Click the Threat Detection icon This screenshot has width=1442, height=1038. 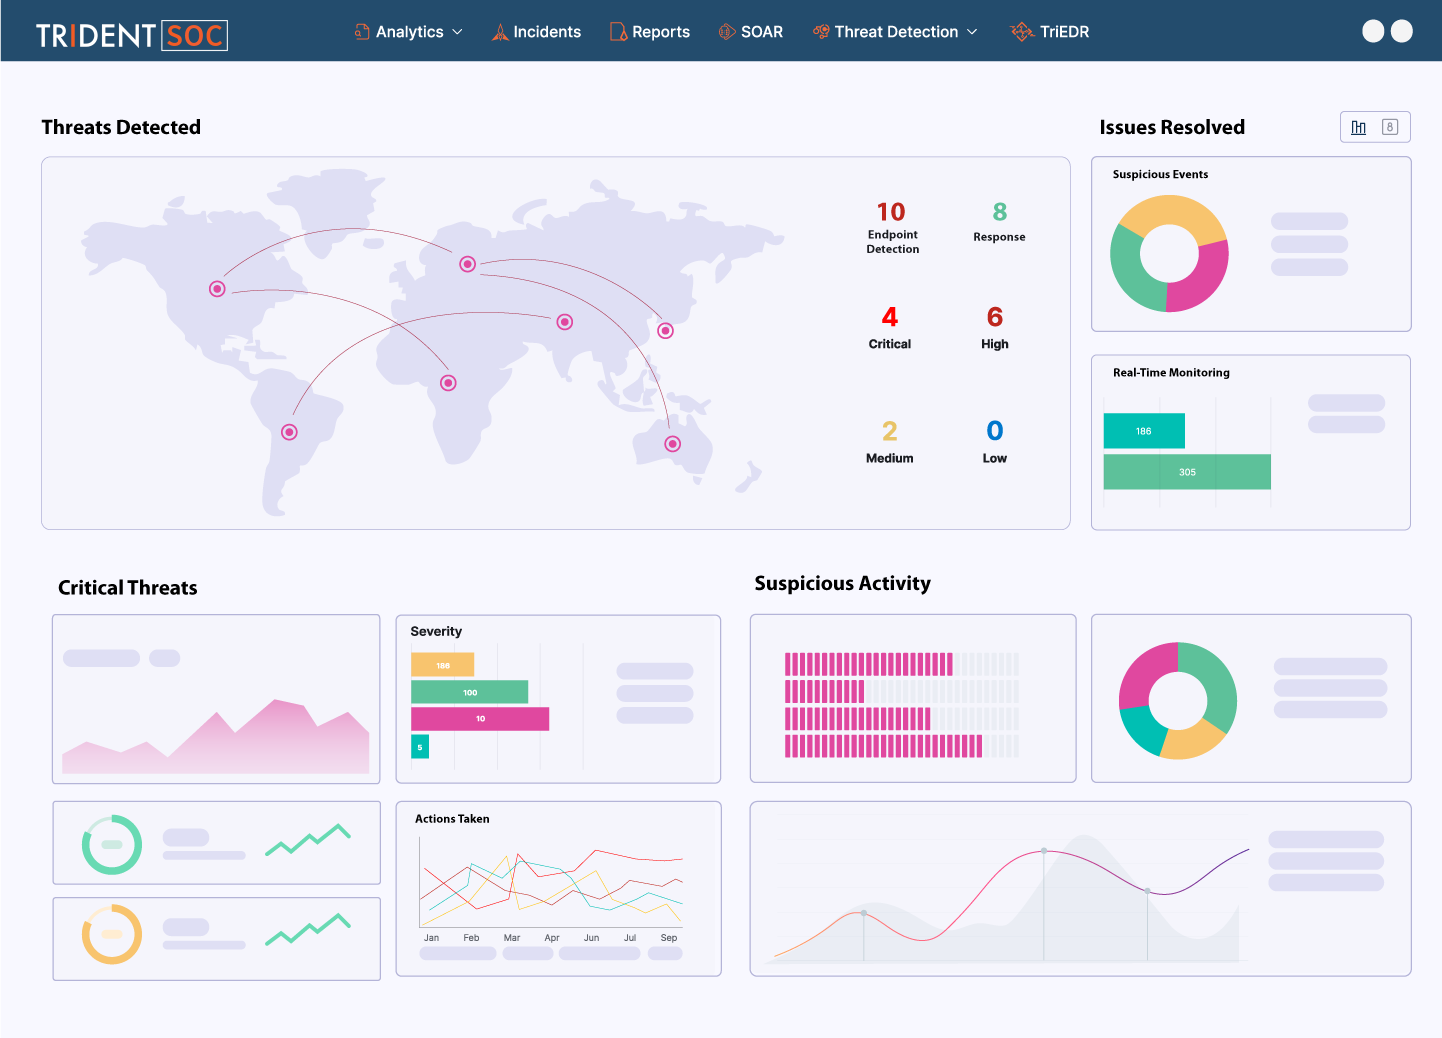coord(821,32)
